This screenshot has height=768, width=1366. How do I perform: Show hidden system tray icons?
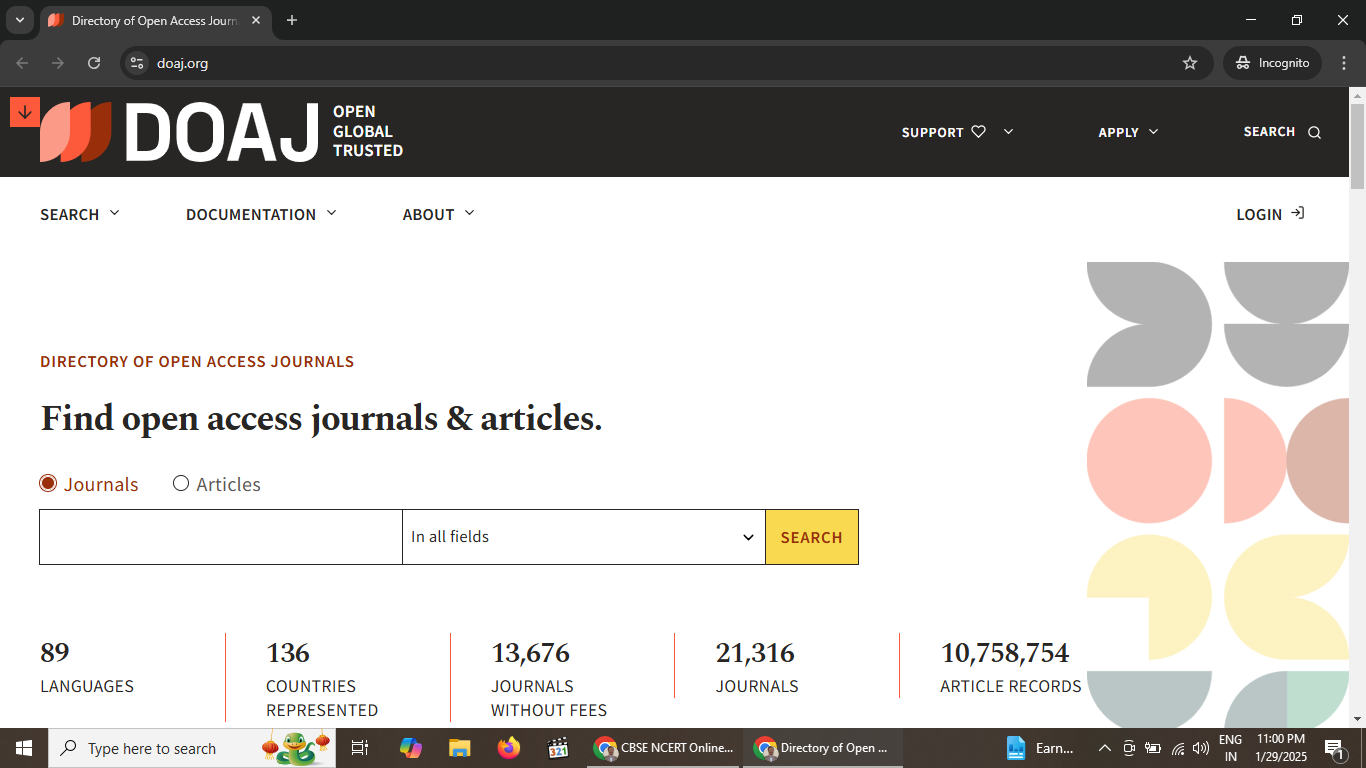(x=1105, y=748)
